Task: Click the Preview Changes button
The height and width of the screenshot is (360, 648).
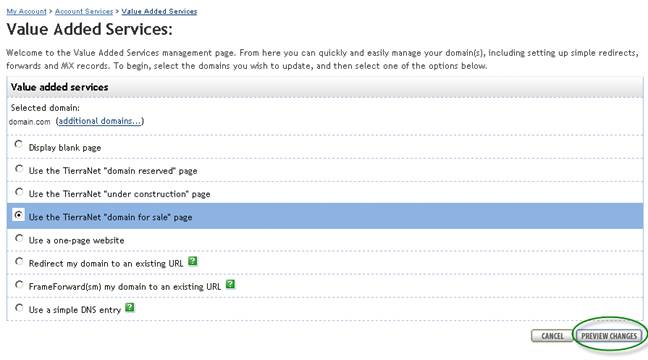Action: (x=609, y=336)
